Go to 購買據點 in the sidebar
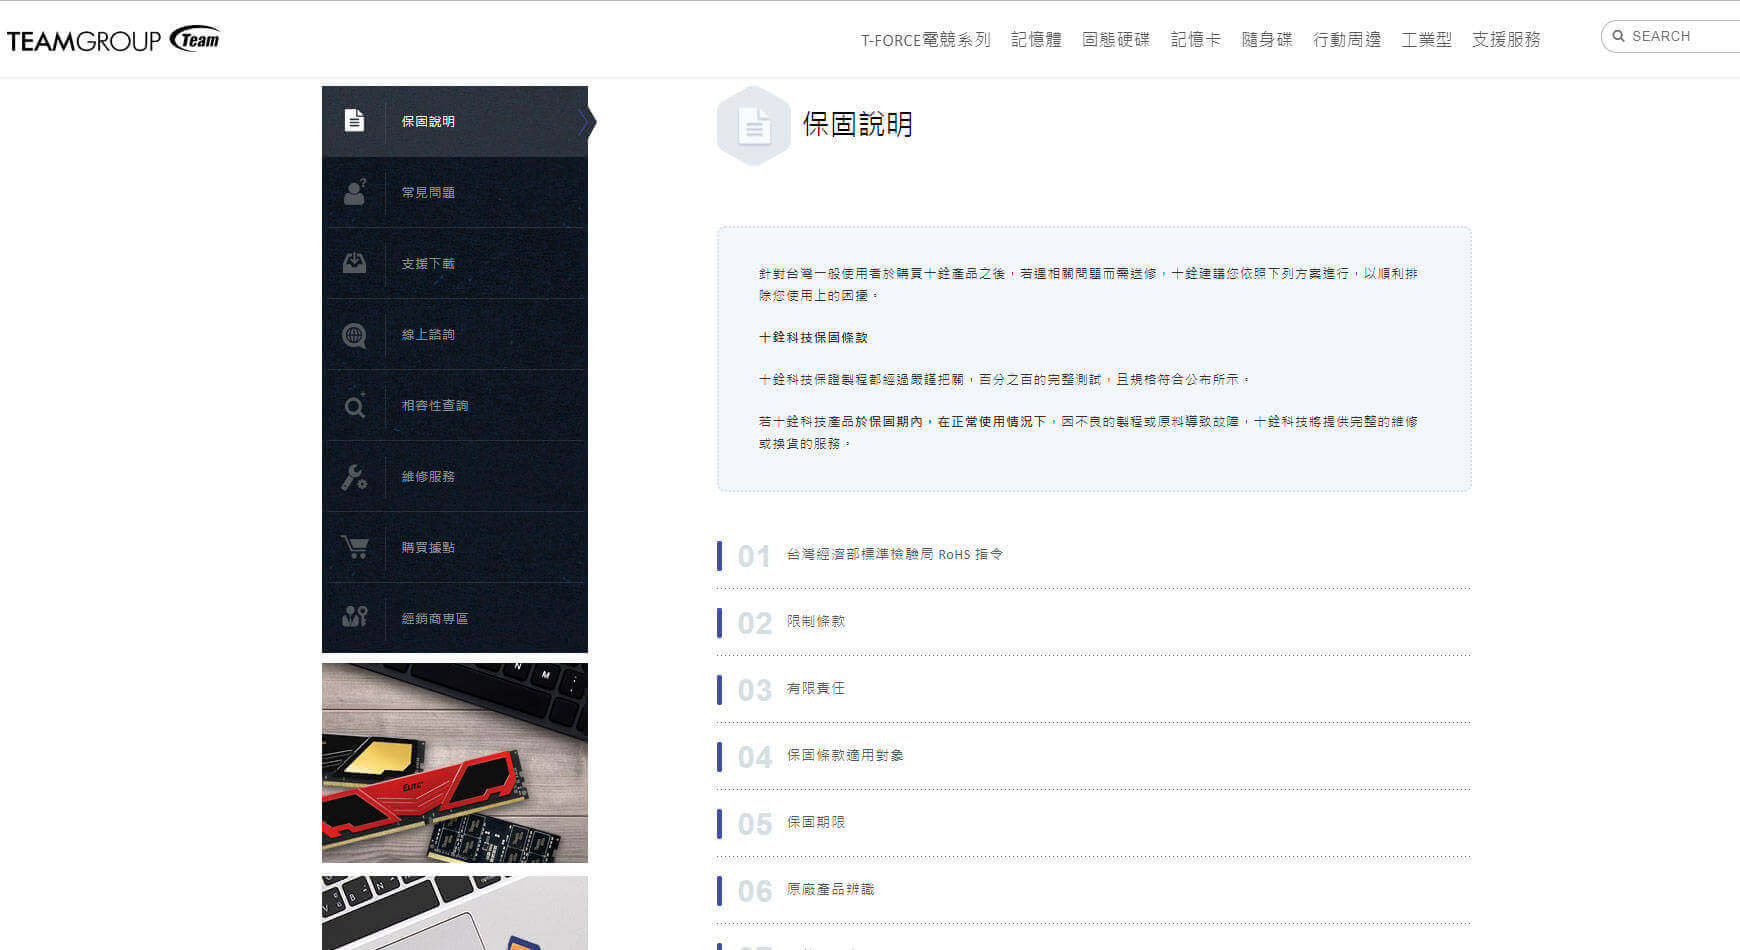The height and width of the screenshot is (950, 1740). click(455, 547)
